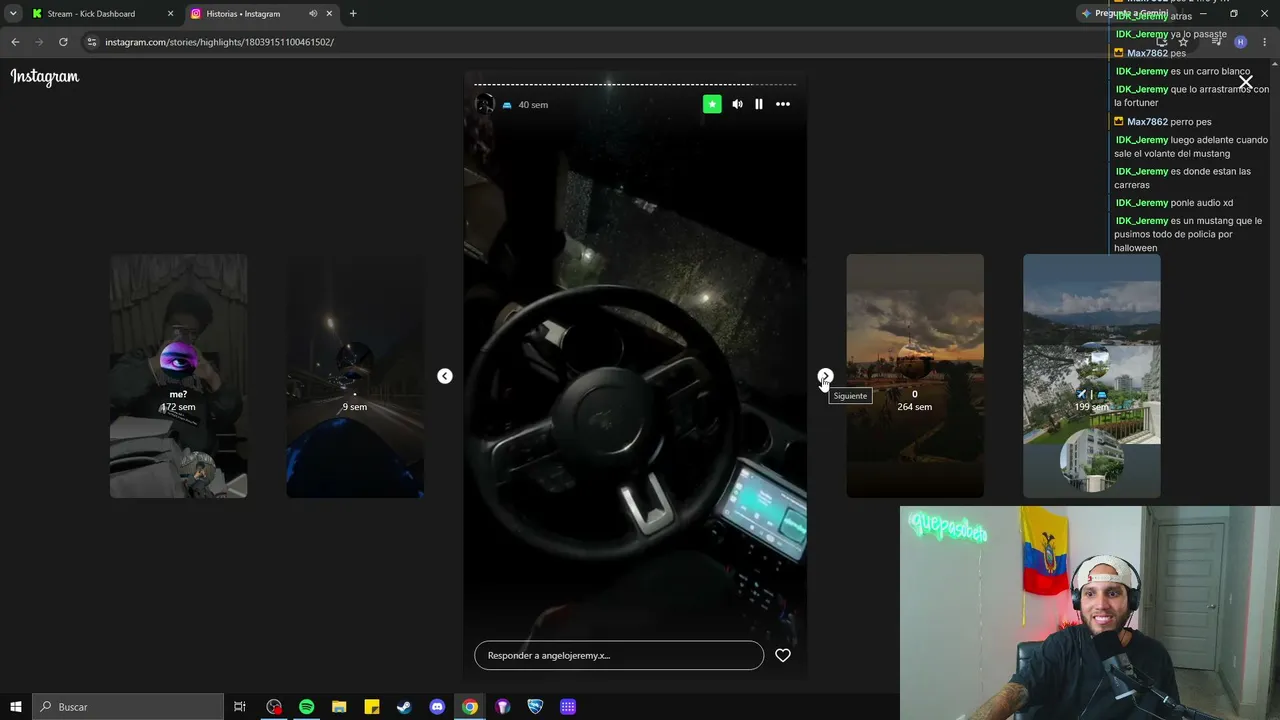Reply in the 'Responder a angelojeremy.x...' field
Image resolution: width=1280 pixels, height=720 pixels.
coord(619,655)
